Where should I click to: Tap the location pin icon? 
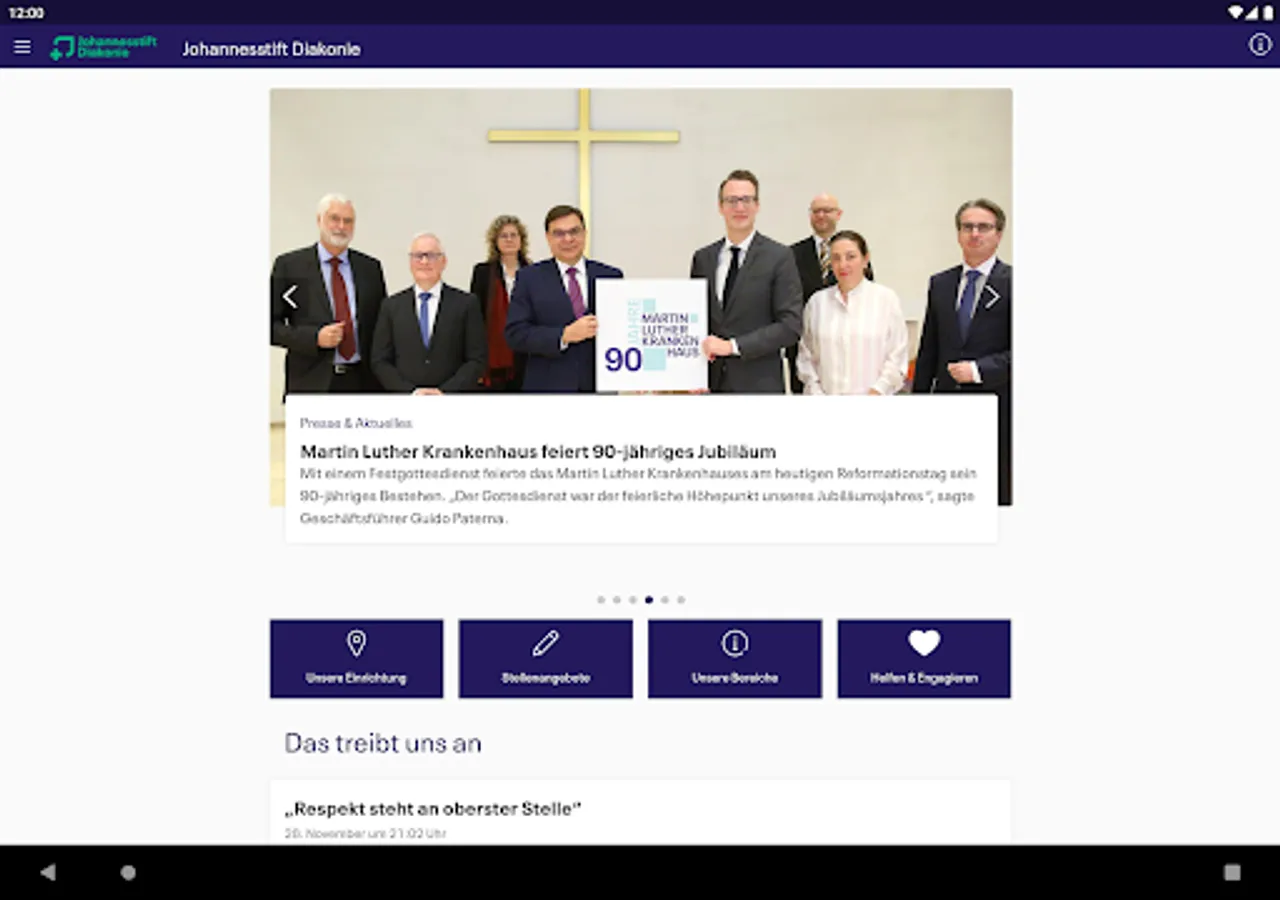(356, 643)
